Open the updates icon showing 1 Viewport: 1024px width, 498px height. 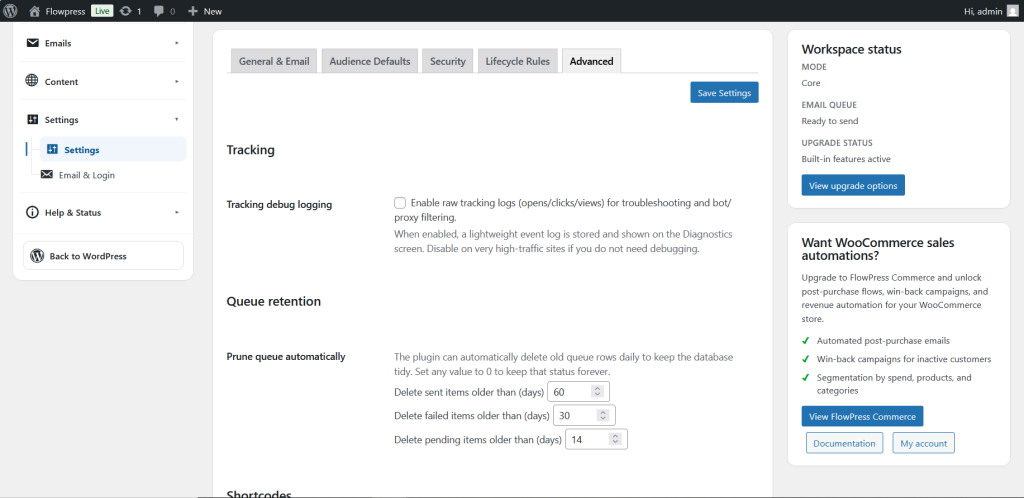click(125, 11)
